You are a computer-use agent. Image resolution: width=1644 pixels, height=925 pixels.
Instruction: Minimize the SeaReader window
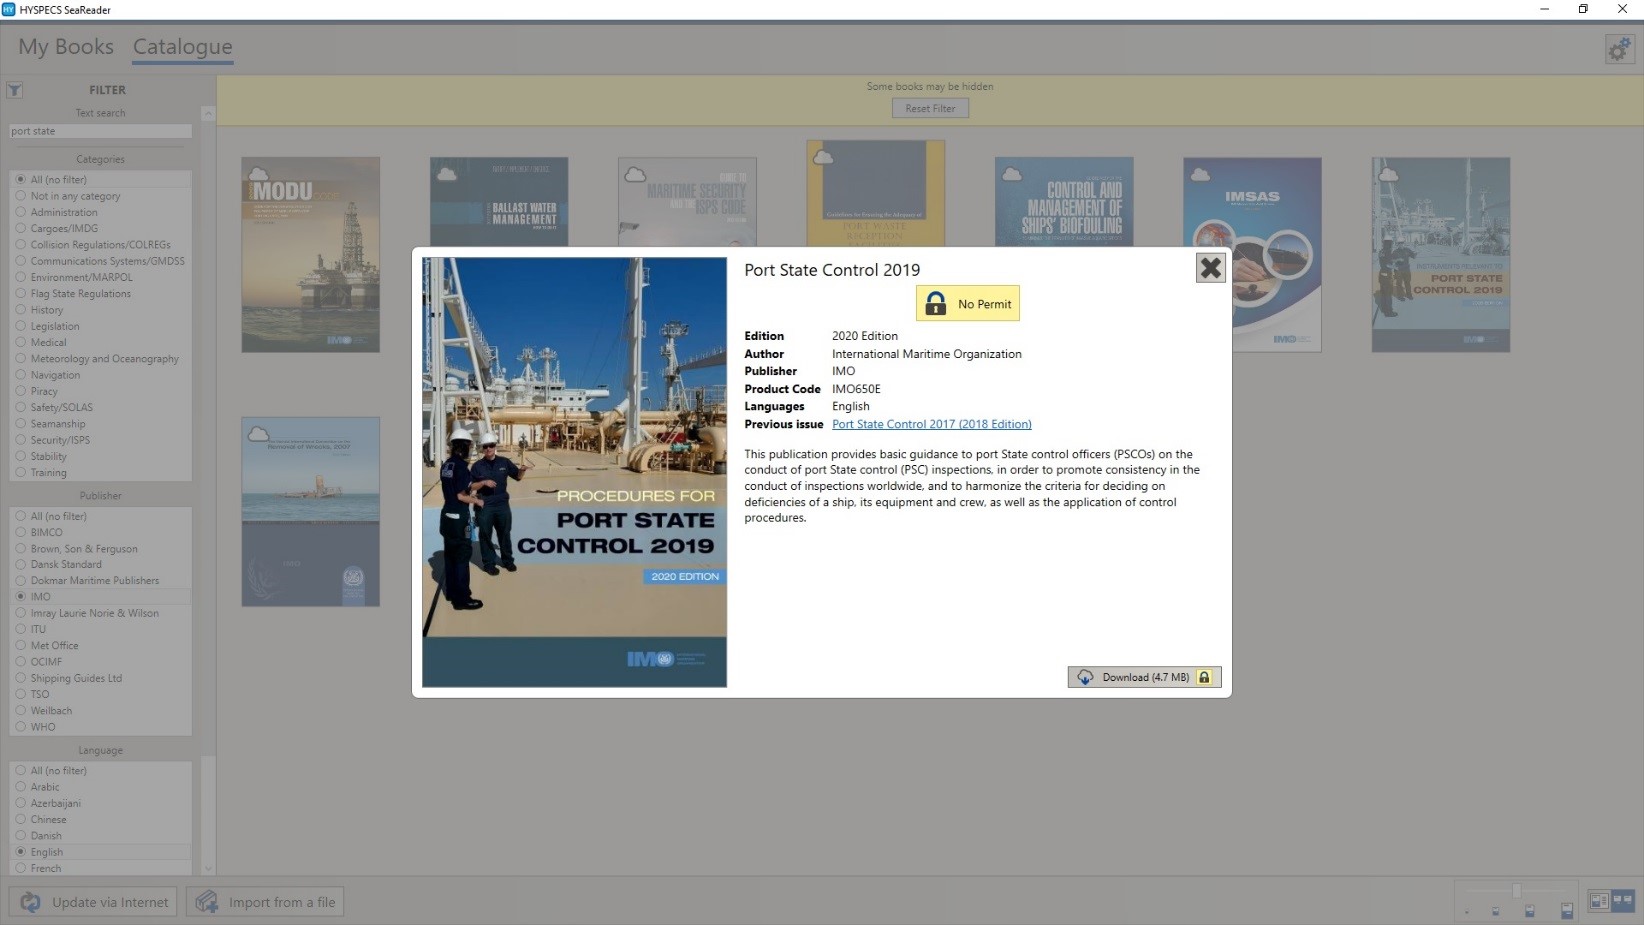1544,9
